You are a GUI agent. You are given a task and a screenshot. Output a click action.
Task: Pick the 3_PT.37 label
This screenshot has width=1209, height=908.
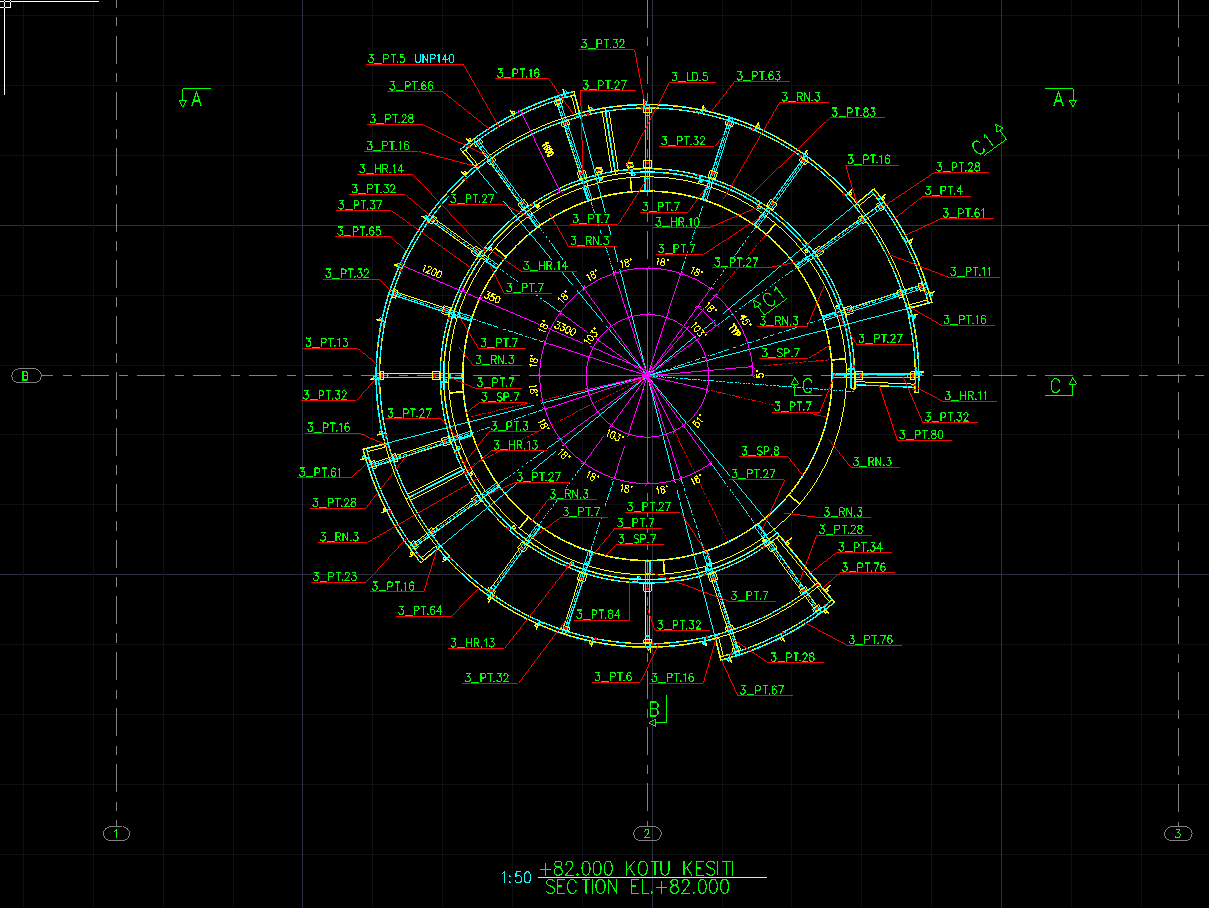pyautogui.click(x=360, y=205)
